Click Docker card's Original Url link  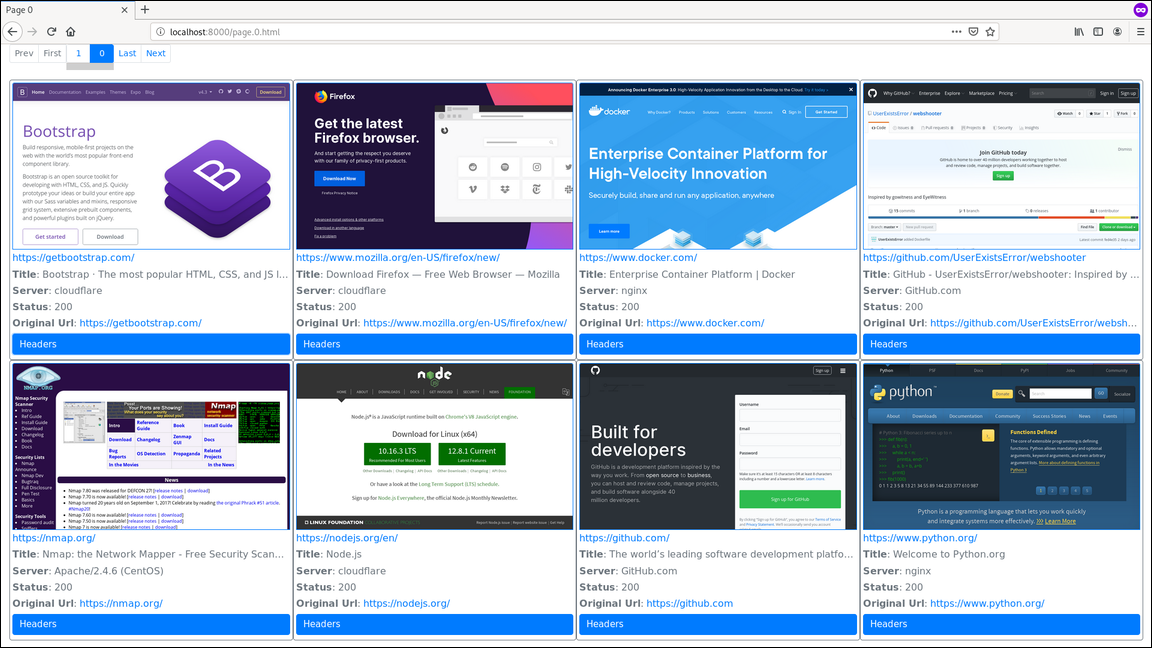(x=705, y=323)
